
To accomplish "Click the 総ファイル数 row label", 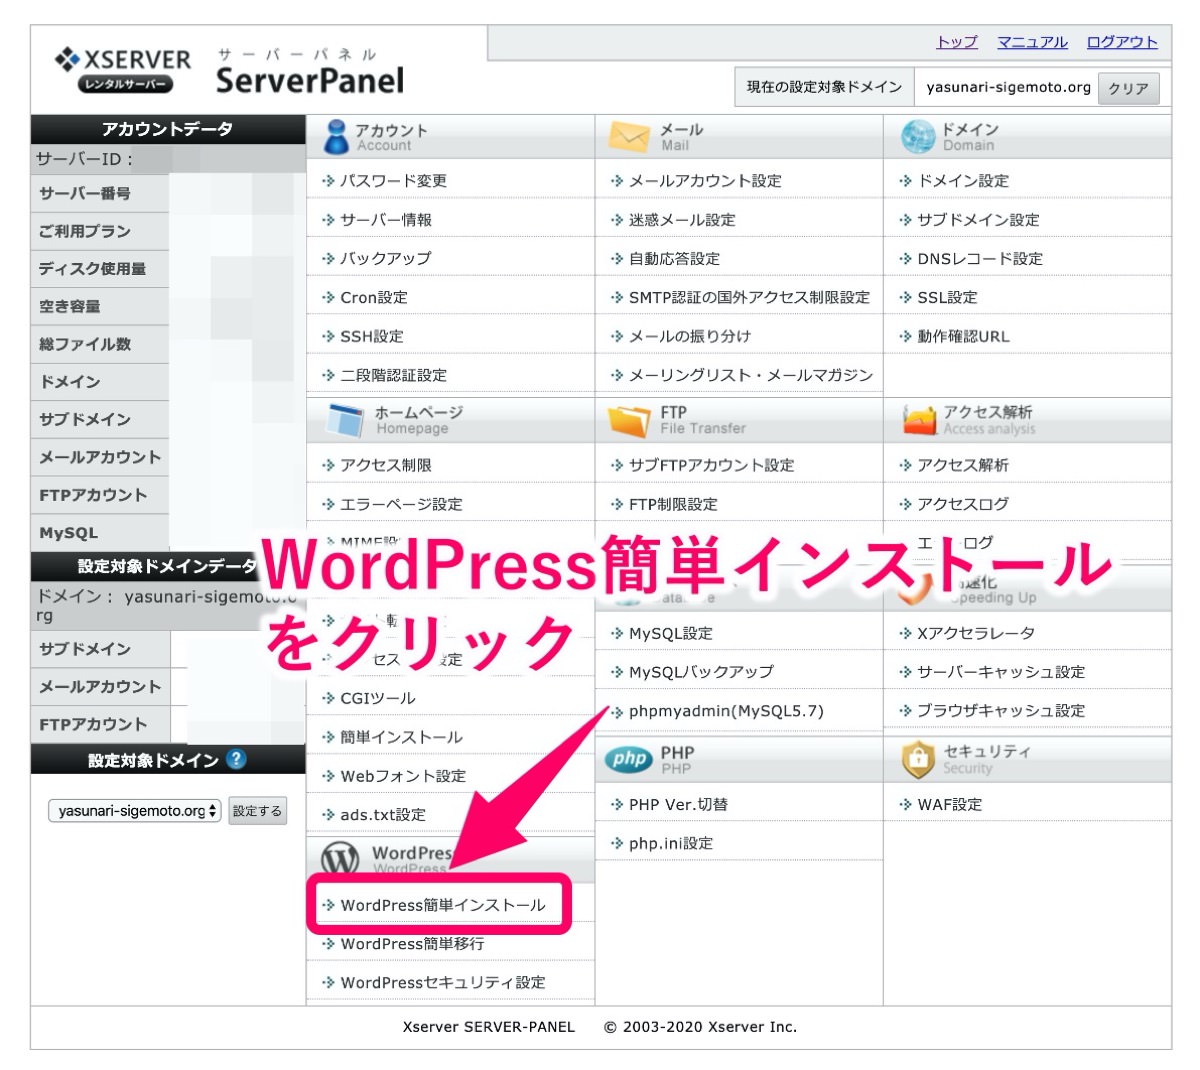I will pyautogui.click(x=85, y=344).
